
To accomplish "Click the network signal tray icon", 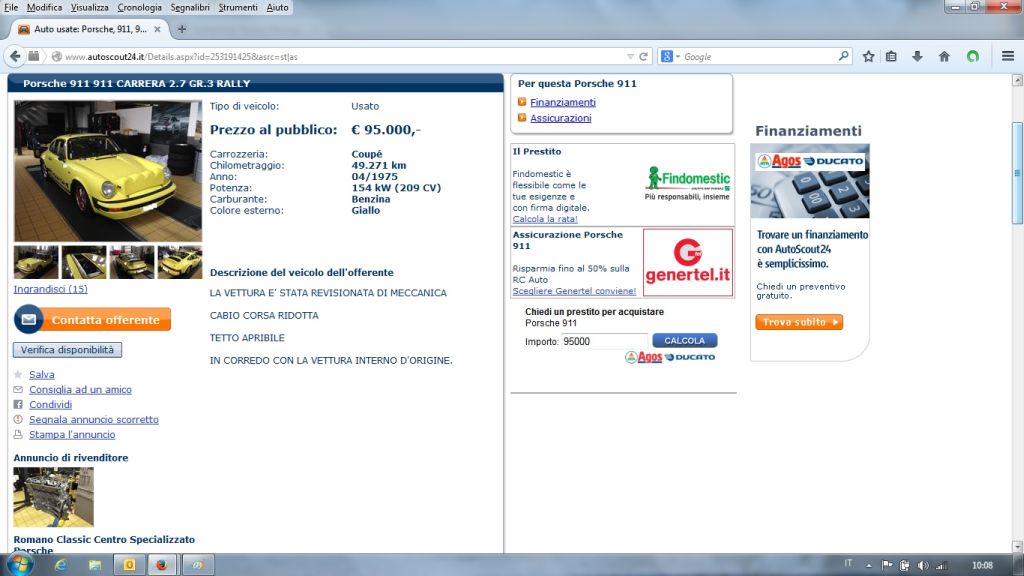I will coord(941,566).
